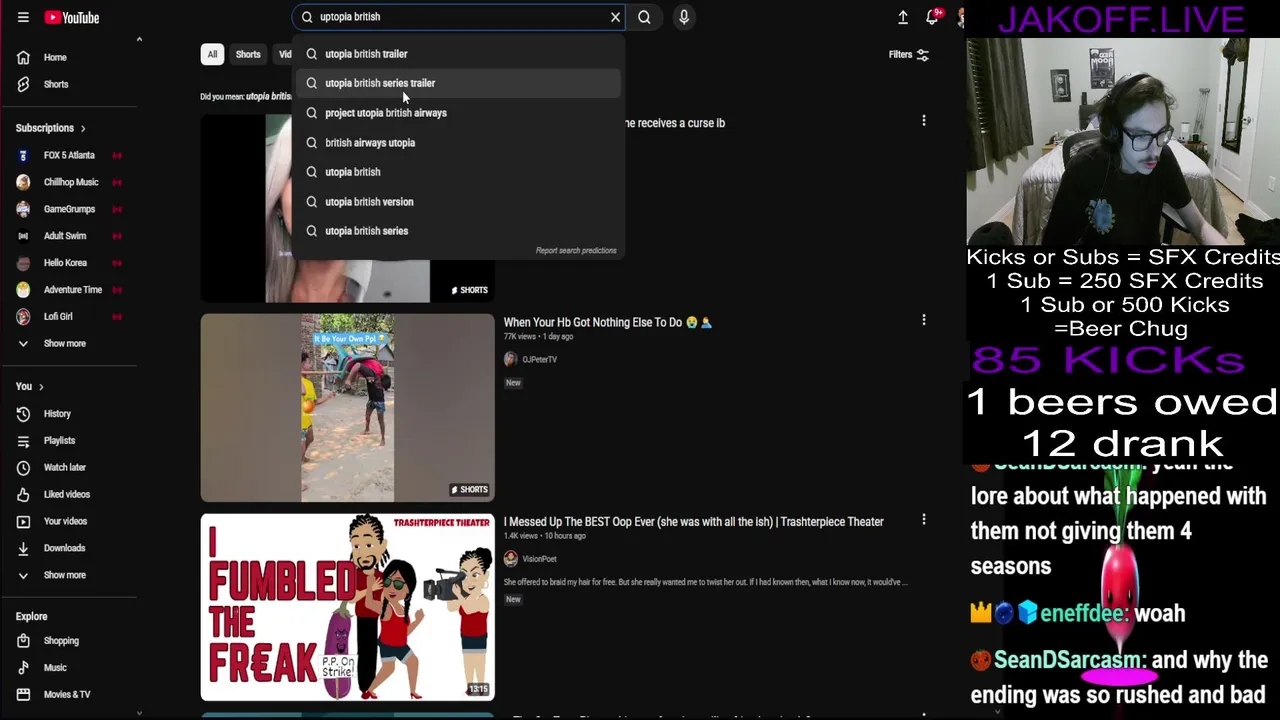Start voice search with the microphone
This screenshot has height=720, width=1280.
[x=684, y=17]
